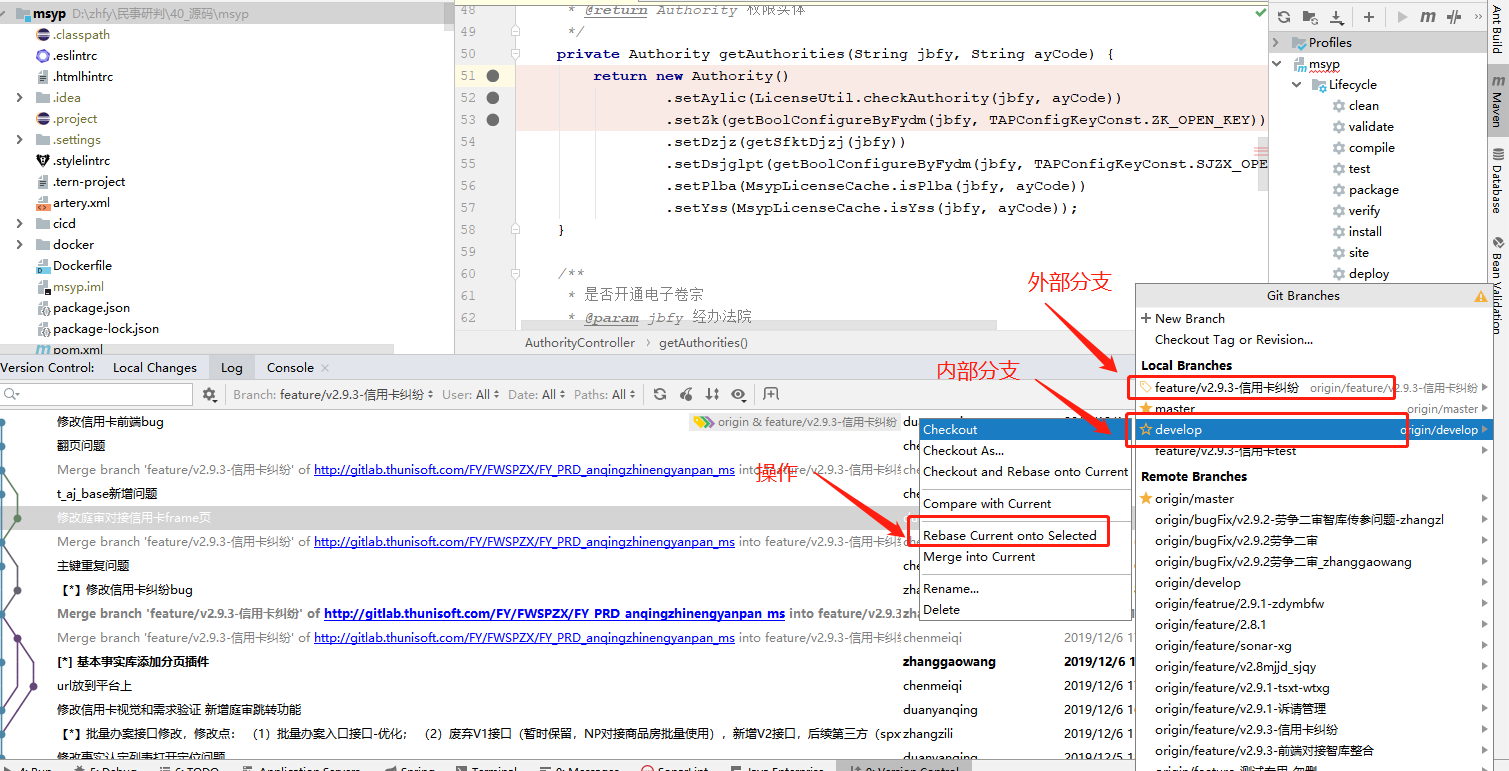Screen dimensions: 1509x771
Task: Switch to the Local Changes tab
Action: pyautogui.click(x=155, y=368)
